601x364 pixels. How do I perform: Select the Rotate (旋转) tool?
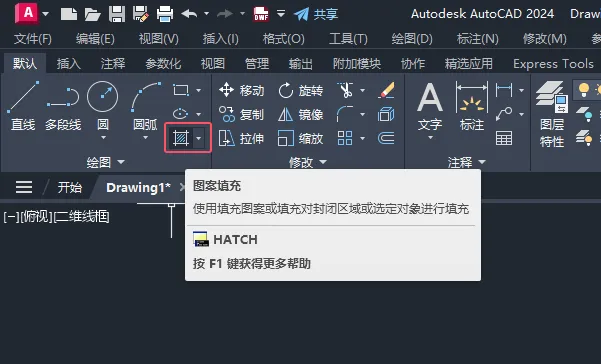coord(300,90)
